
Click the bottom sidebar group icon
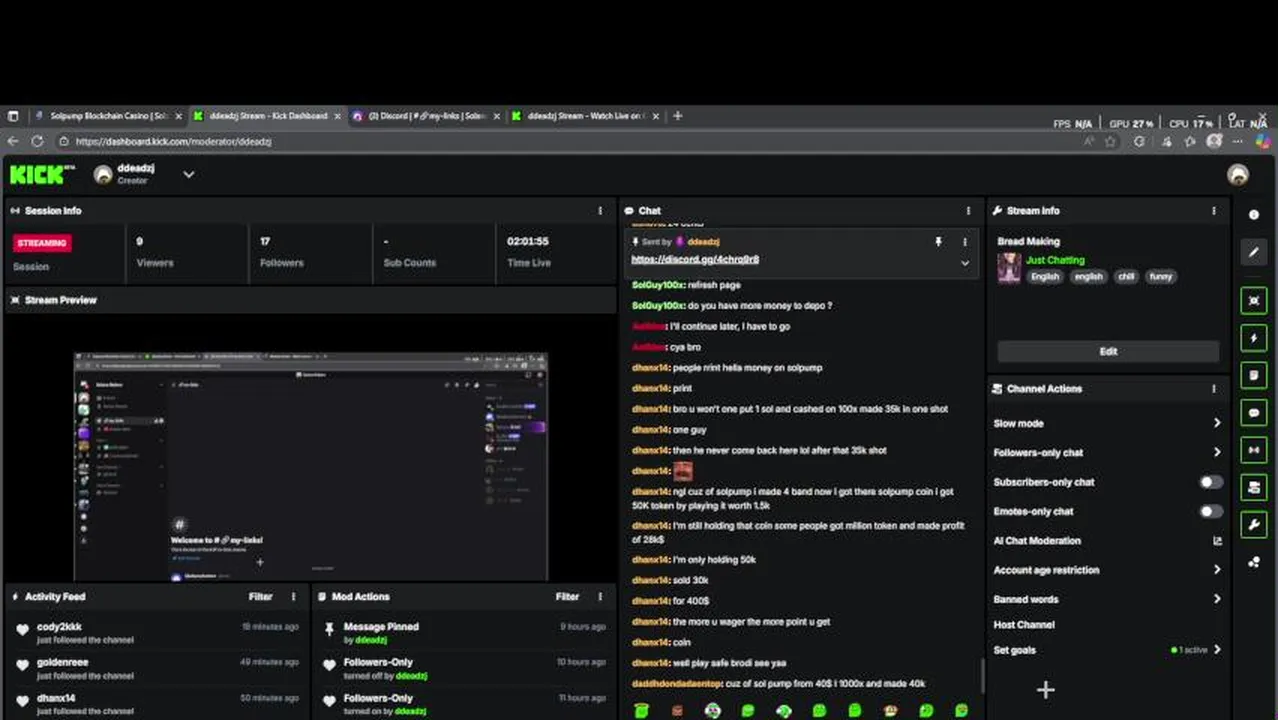1254,563
